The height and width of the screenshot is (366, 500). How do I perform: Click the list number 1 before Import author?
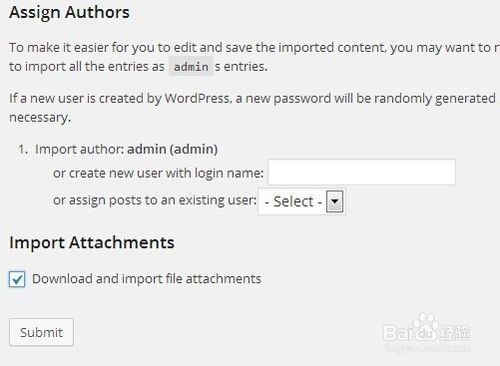tap(23, 149)
